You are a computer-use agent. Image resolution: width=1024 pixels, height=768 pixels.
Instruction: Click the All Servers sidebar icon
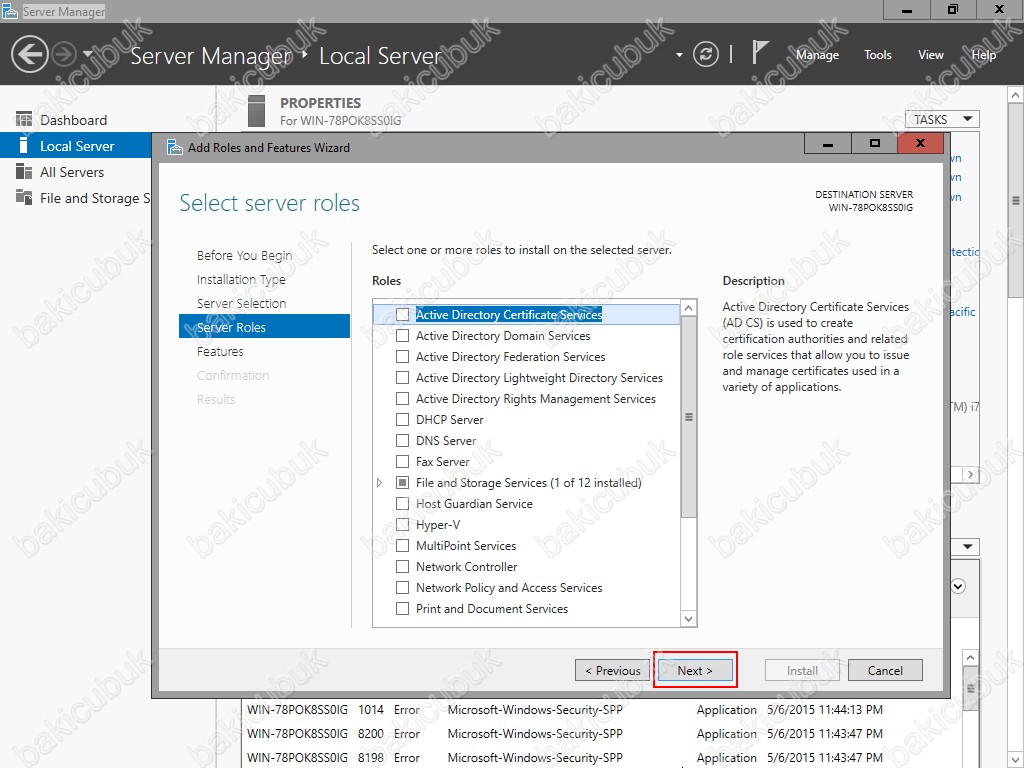click(24, 172)
